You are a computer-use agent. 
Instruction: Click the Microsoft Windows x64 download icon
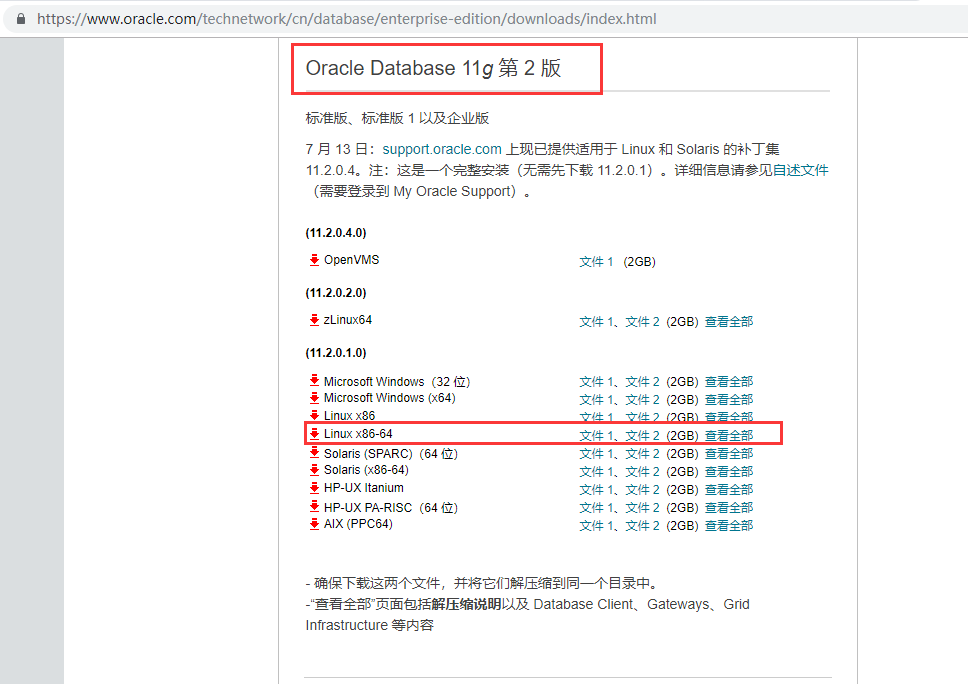click(x=315, y=399)
